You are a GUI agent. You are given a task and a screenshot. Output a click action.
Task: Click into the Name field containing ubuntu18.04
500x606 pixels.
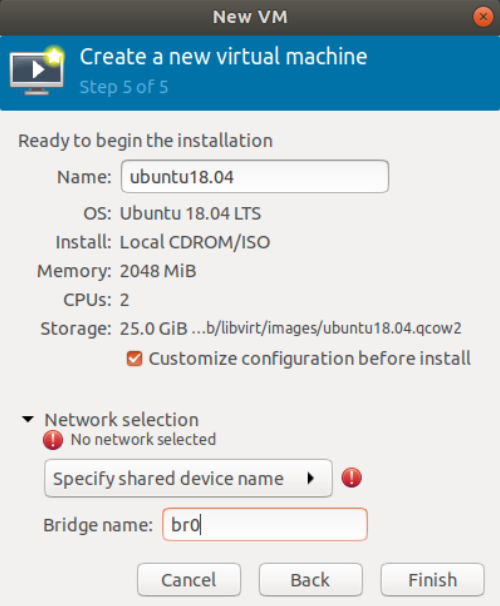click(255, 177)
